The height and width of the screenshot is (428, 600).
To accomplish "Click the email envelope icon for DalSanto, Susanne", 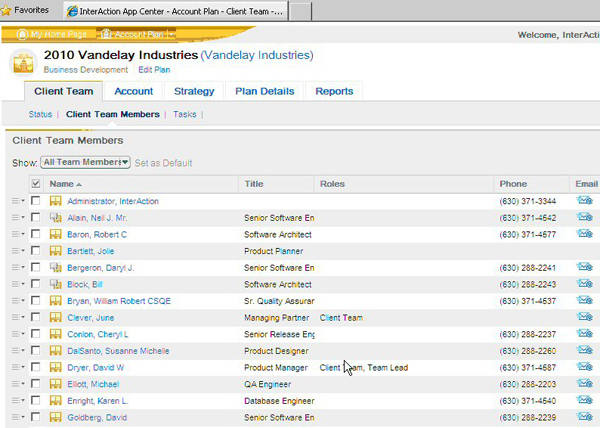I will click(585, 350).
